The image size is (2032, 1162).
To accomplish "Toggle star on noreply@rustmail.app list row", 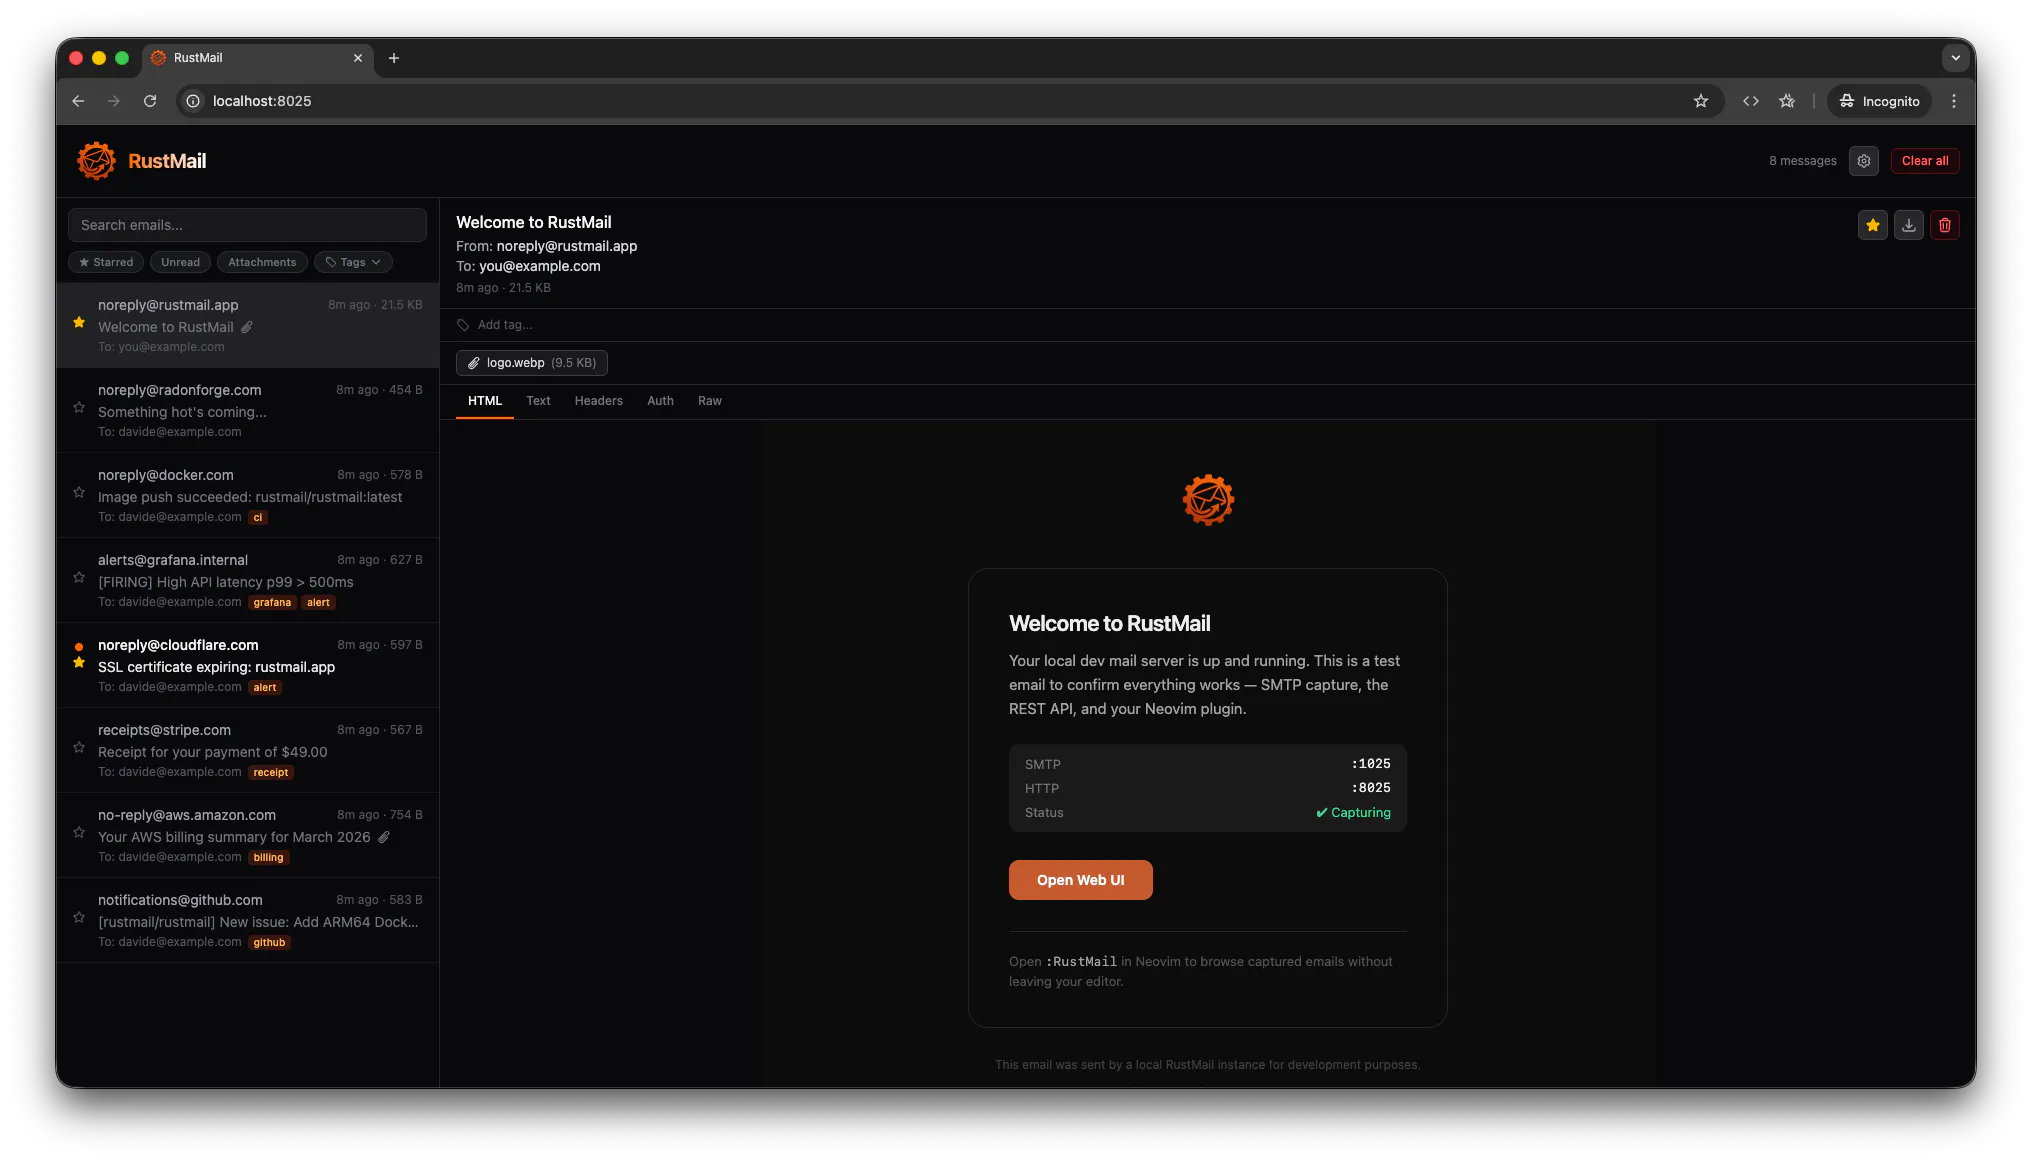I will click(79, 322).
